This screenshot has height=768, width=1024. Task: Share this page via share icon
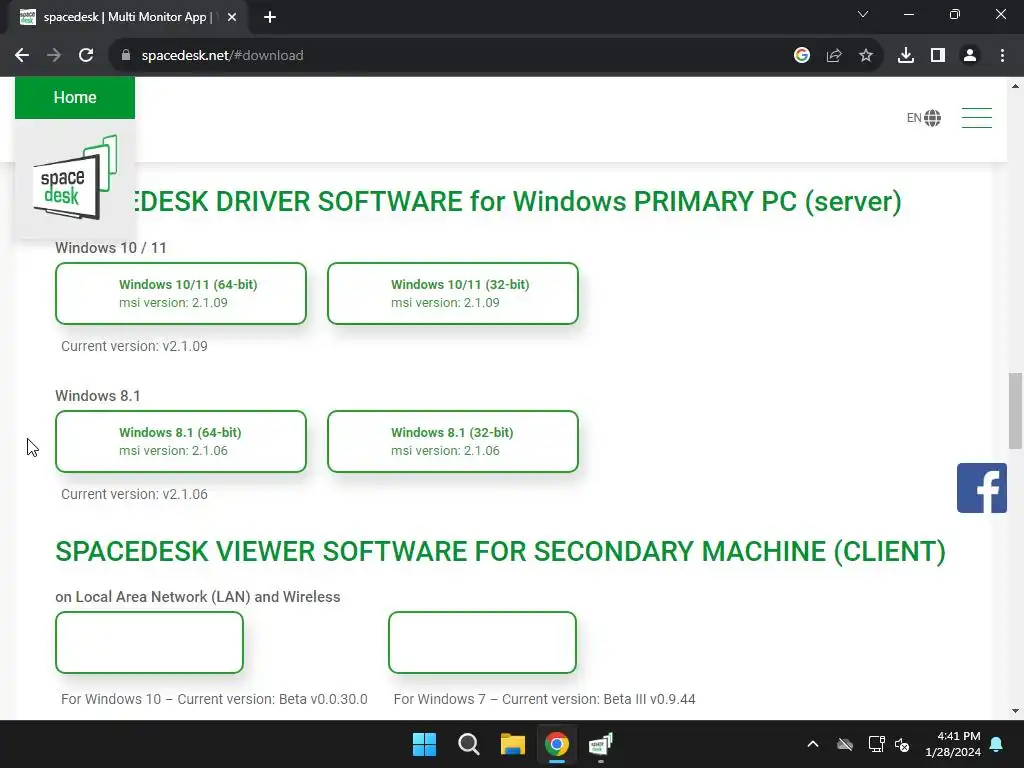[x=834, y=56]
